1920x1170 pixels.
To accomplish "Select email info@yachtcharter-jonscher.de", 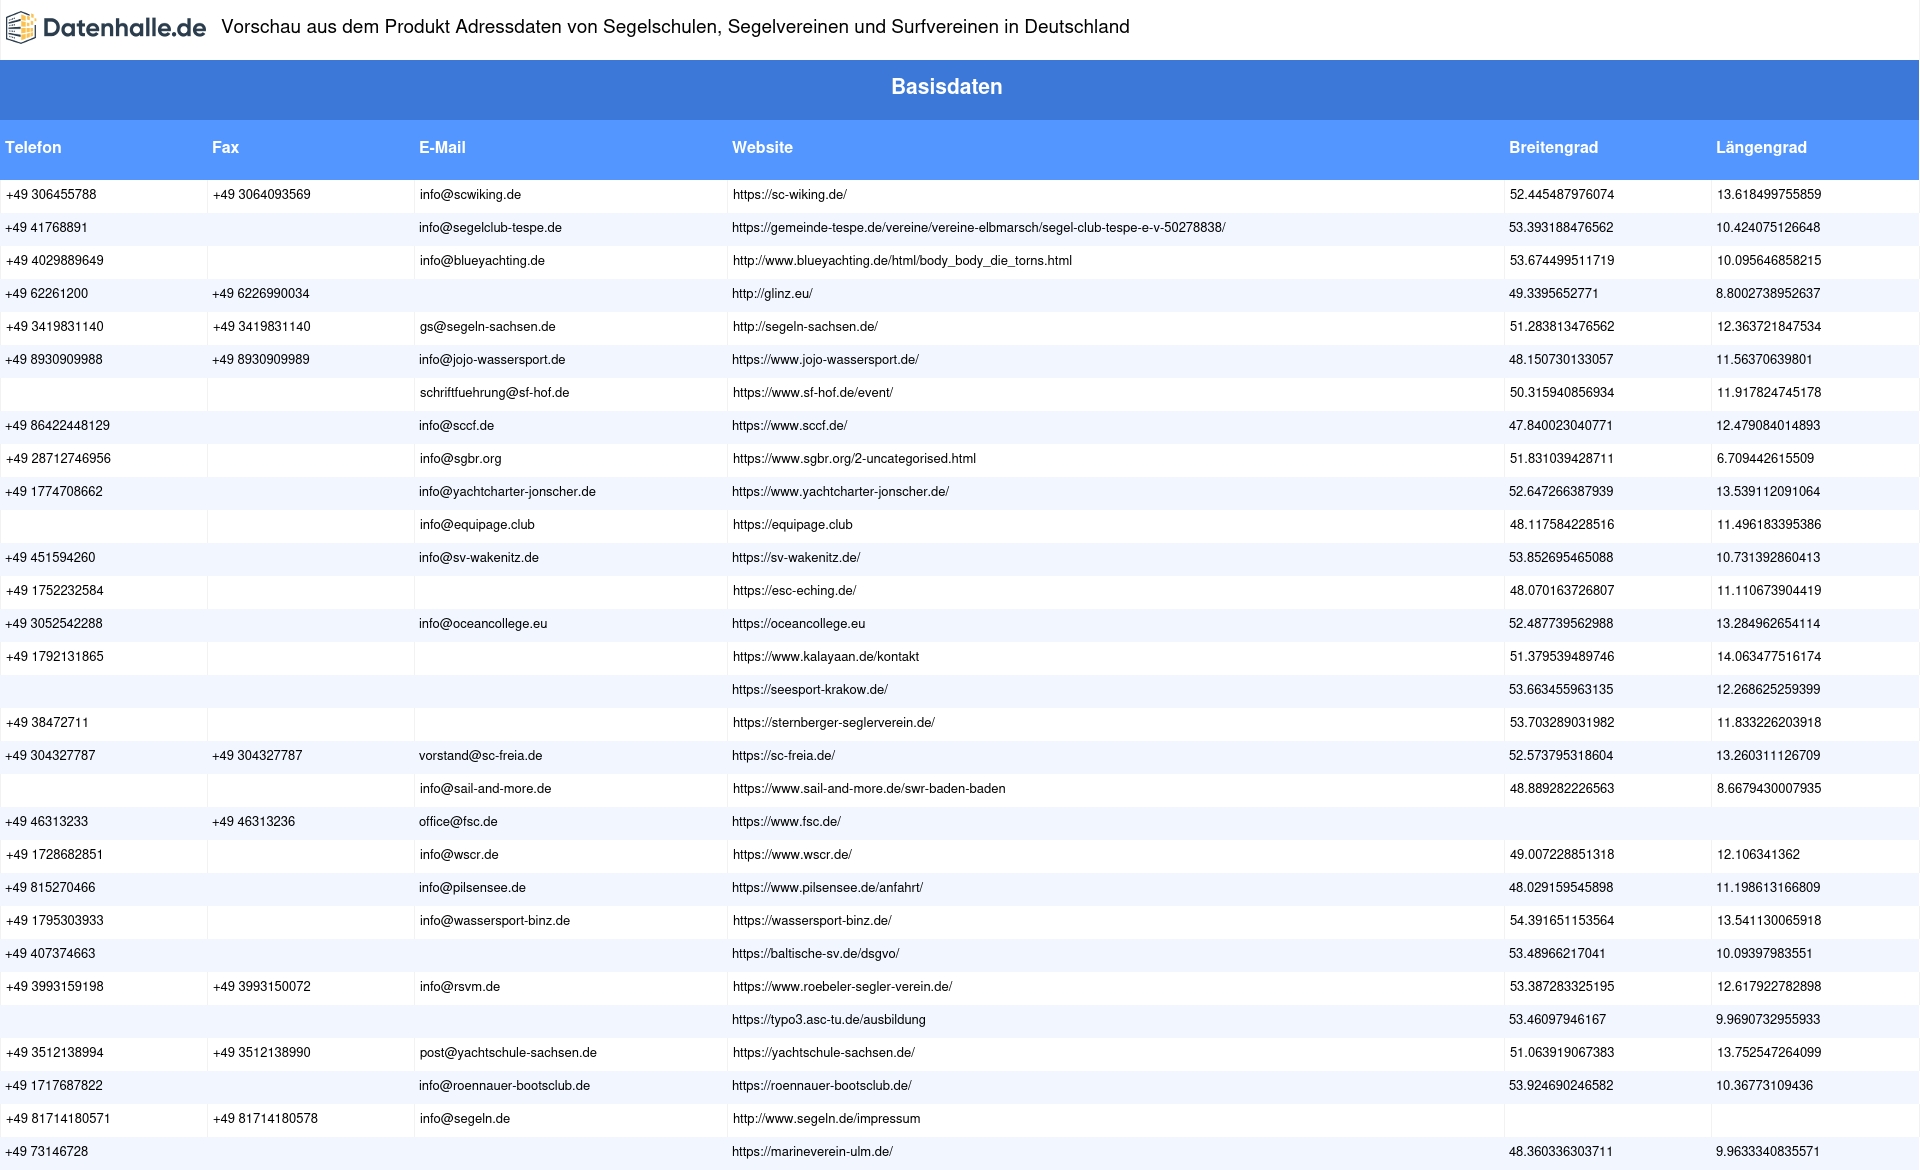I will [507, 492].
